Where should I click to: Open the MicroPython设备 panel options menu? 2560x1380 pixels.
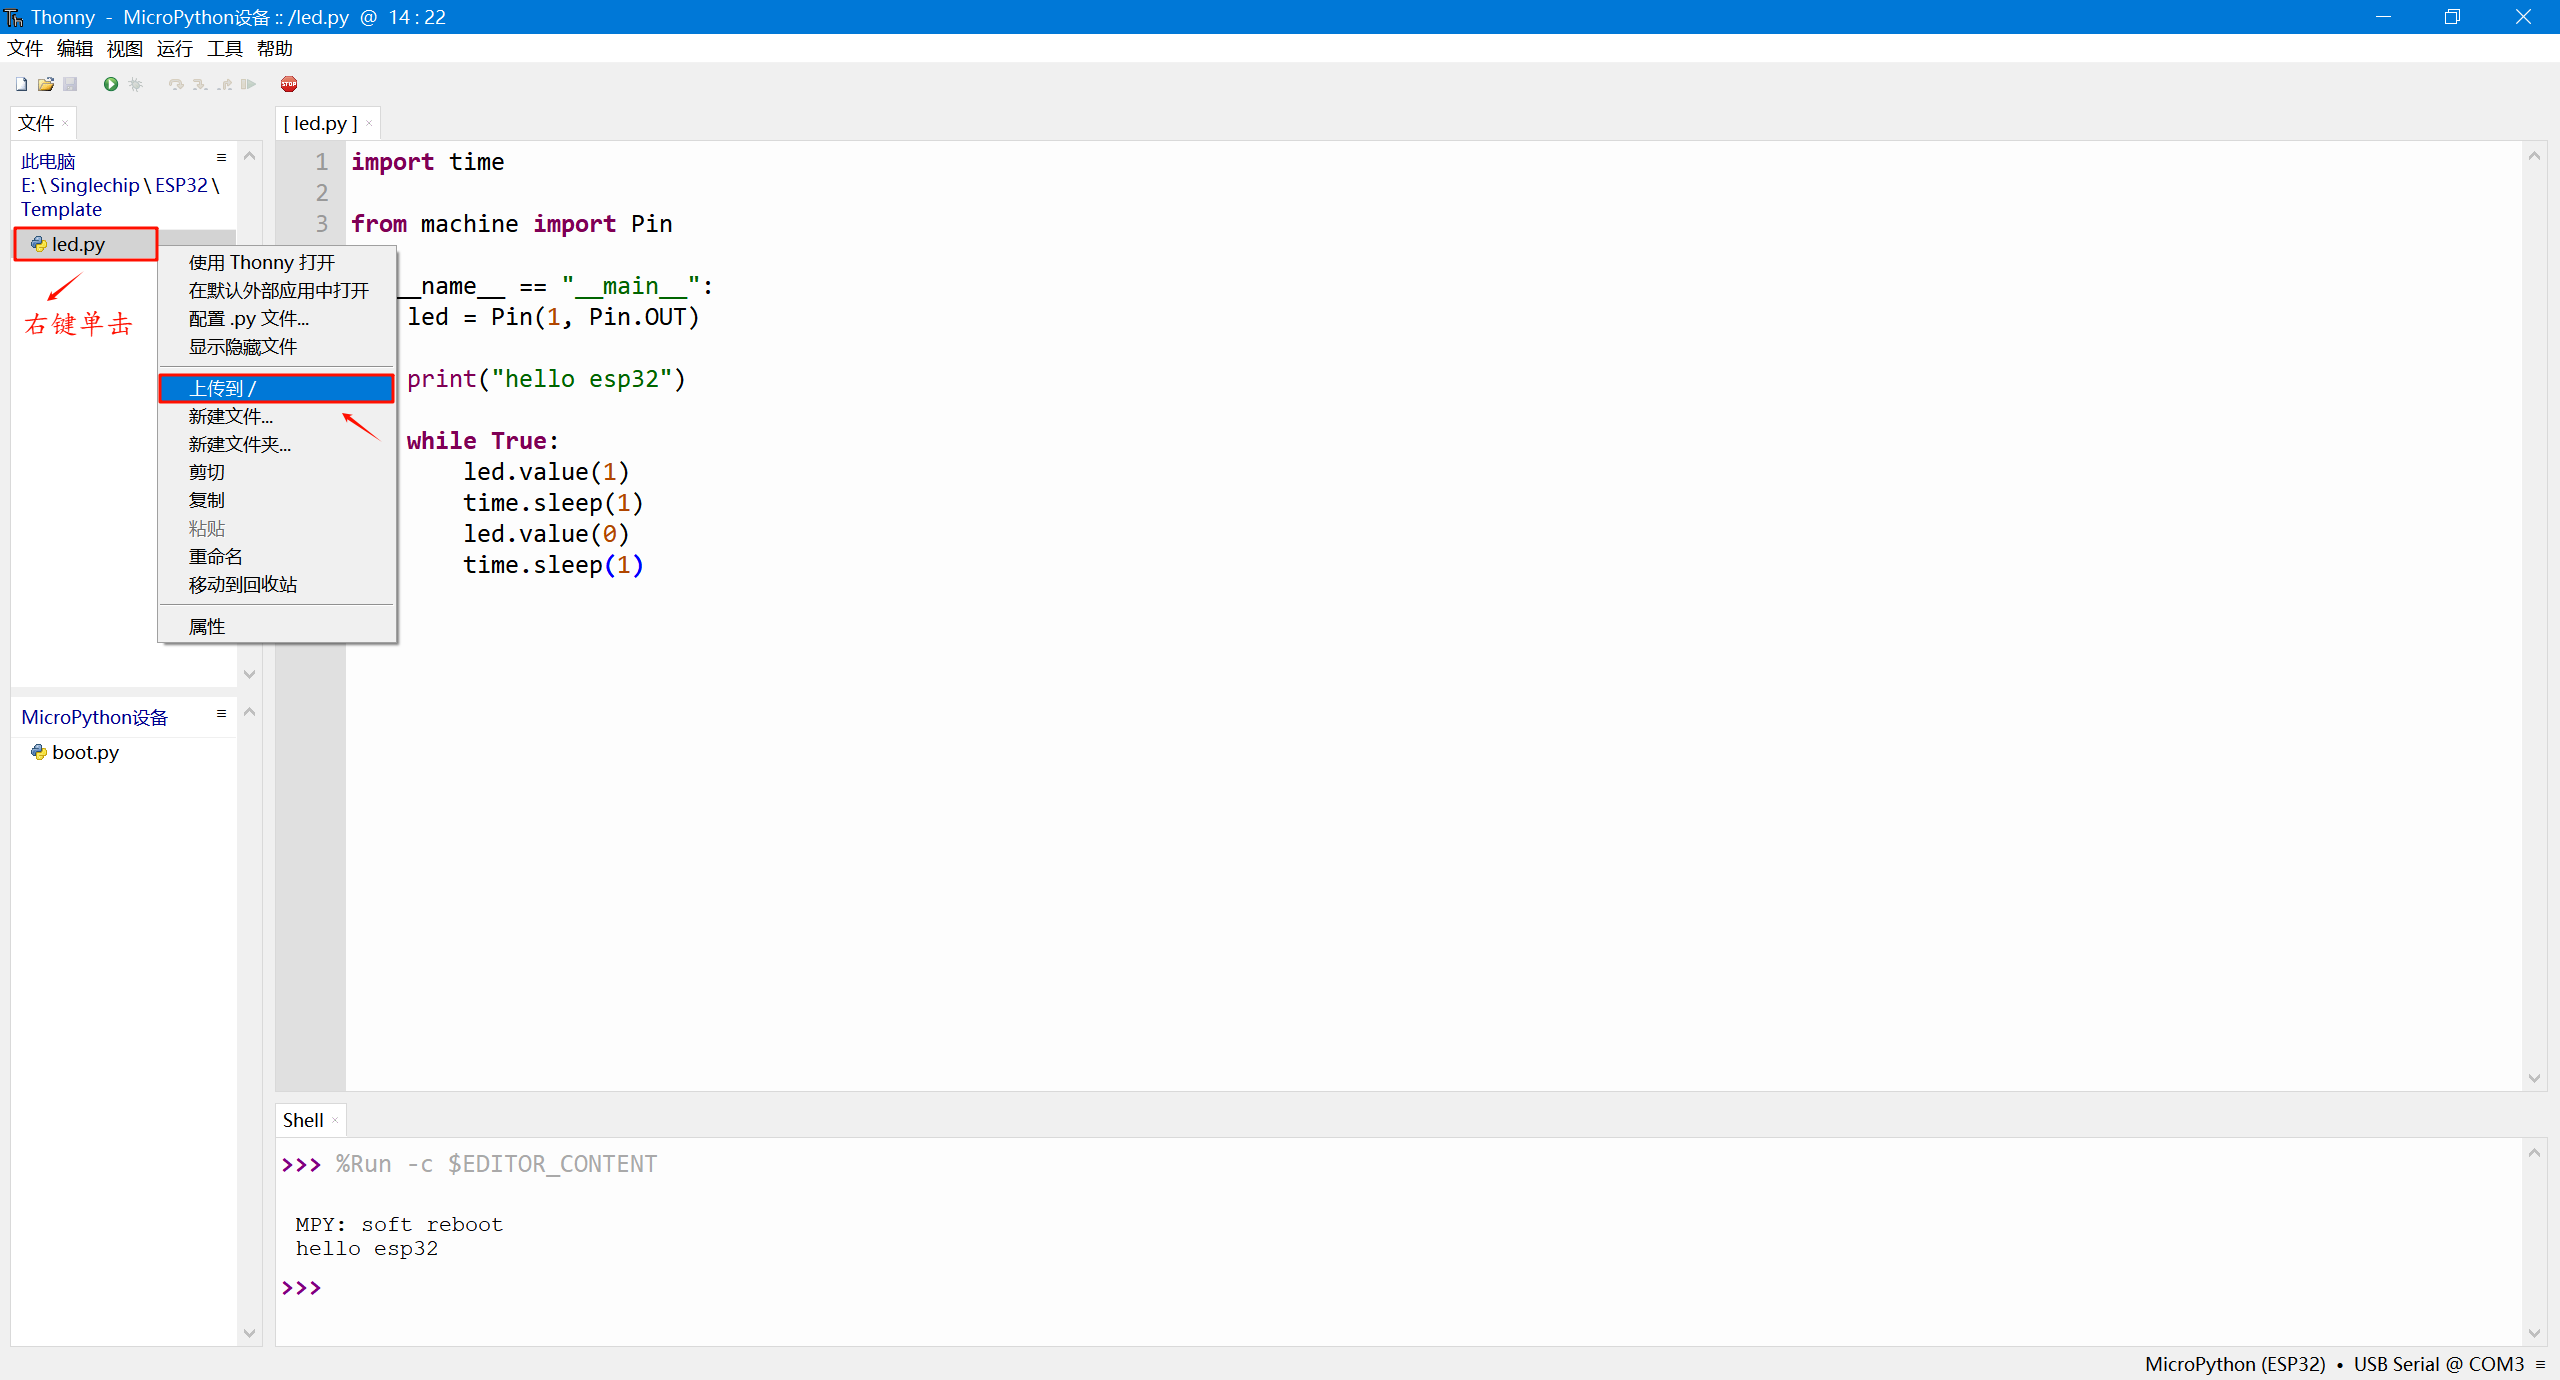coord(222,714)
